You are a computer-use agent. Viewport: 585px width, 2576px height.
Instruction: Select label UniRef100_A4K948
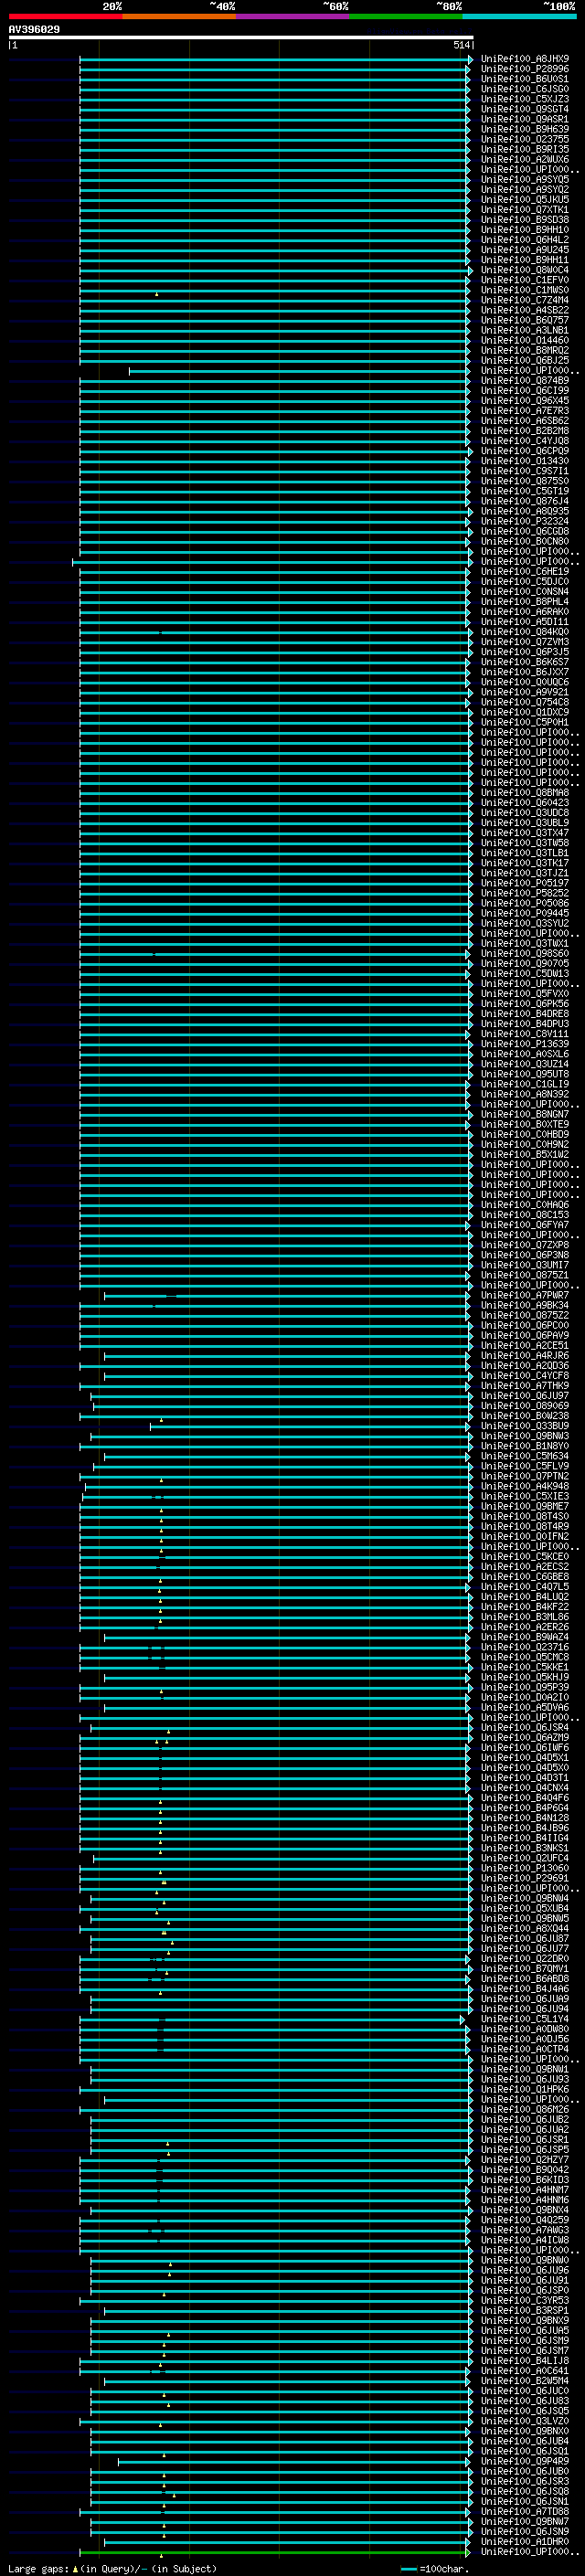pyautogui.click(x=525, y=1486)
